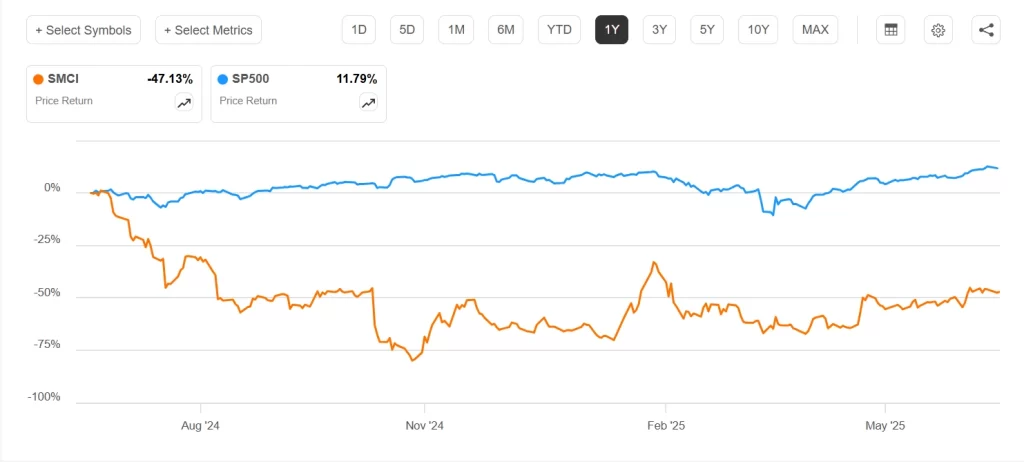
Task: Select the 10Y time range
Action: pyautogui.click(x=758, y=30)
